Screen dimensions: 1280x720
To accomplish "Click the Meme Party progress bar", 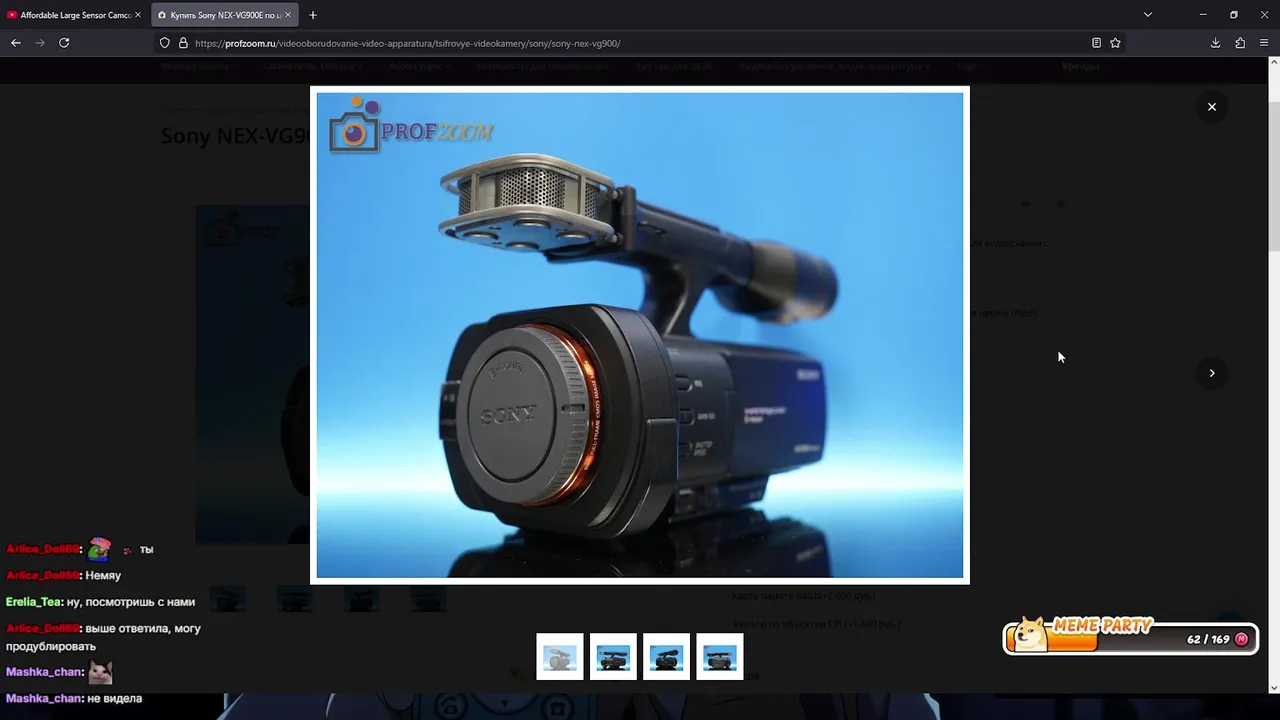I will coord(1130,639).
